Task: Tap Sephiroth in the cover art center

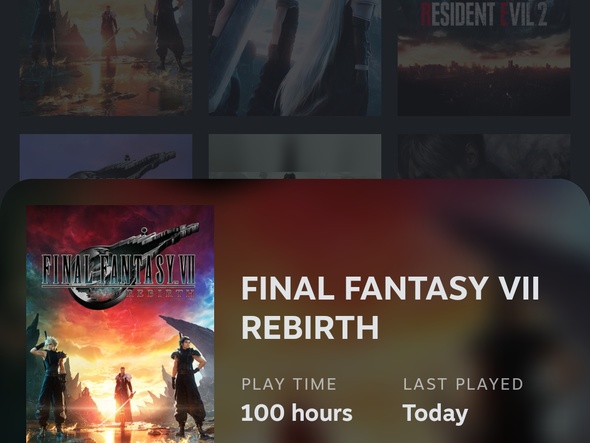Action: click(123, 395)
